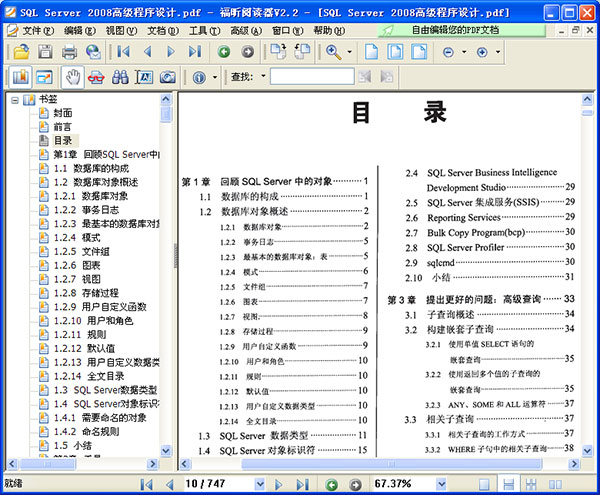Click the open file folder icon
Image resolution: width=600 pixels, height=495 pixels.
coord(20,51)
